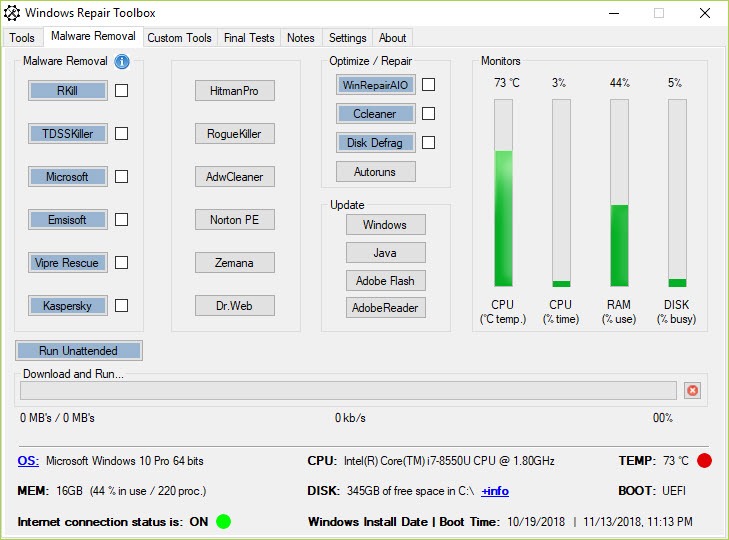Click the '0 kb/s' download speed text

click(350, 418)
